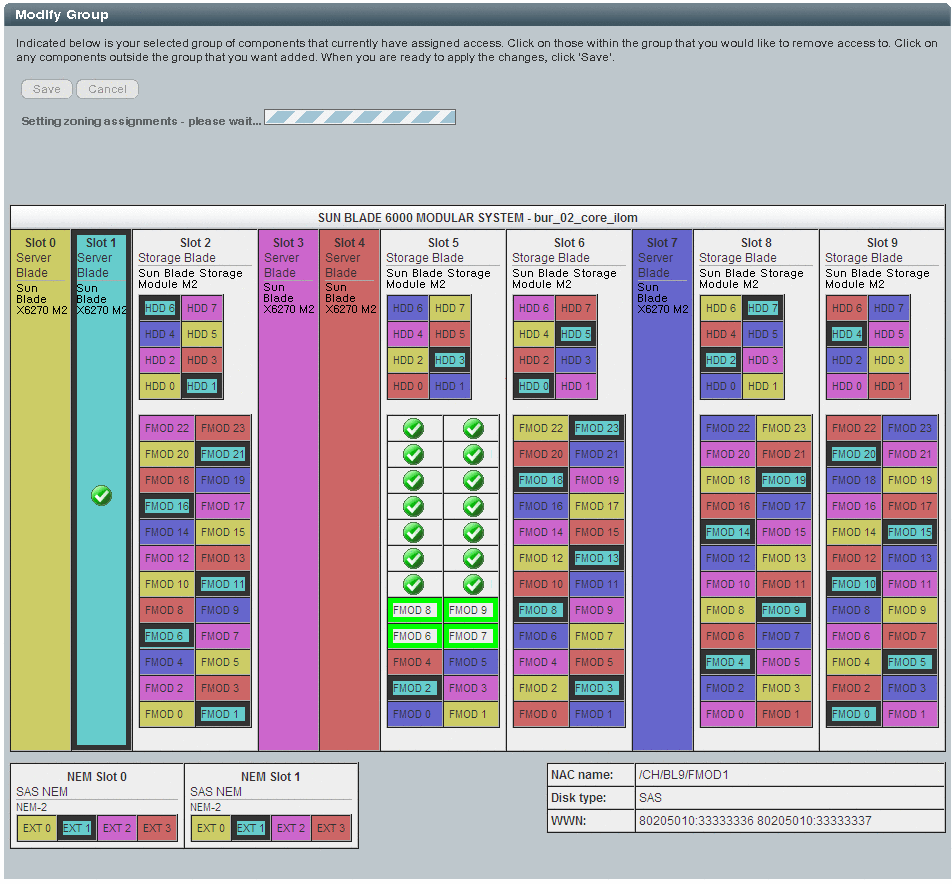Toggle FMOD 0 in Slot 9
The image size is (952, 884).
point(854,714)
